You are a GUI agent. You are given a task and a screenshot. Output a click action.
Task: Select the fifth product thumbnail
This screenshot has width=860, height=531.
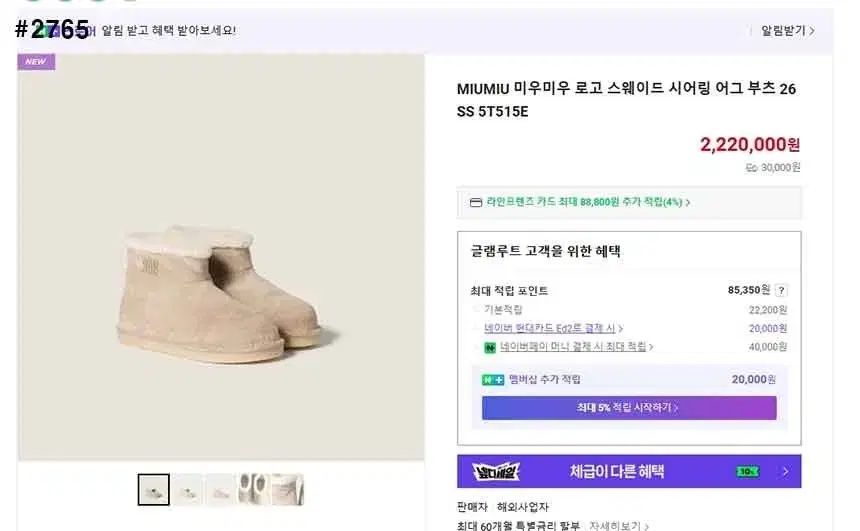pyautogui.click(x=287, y=490)
